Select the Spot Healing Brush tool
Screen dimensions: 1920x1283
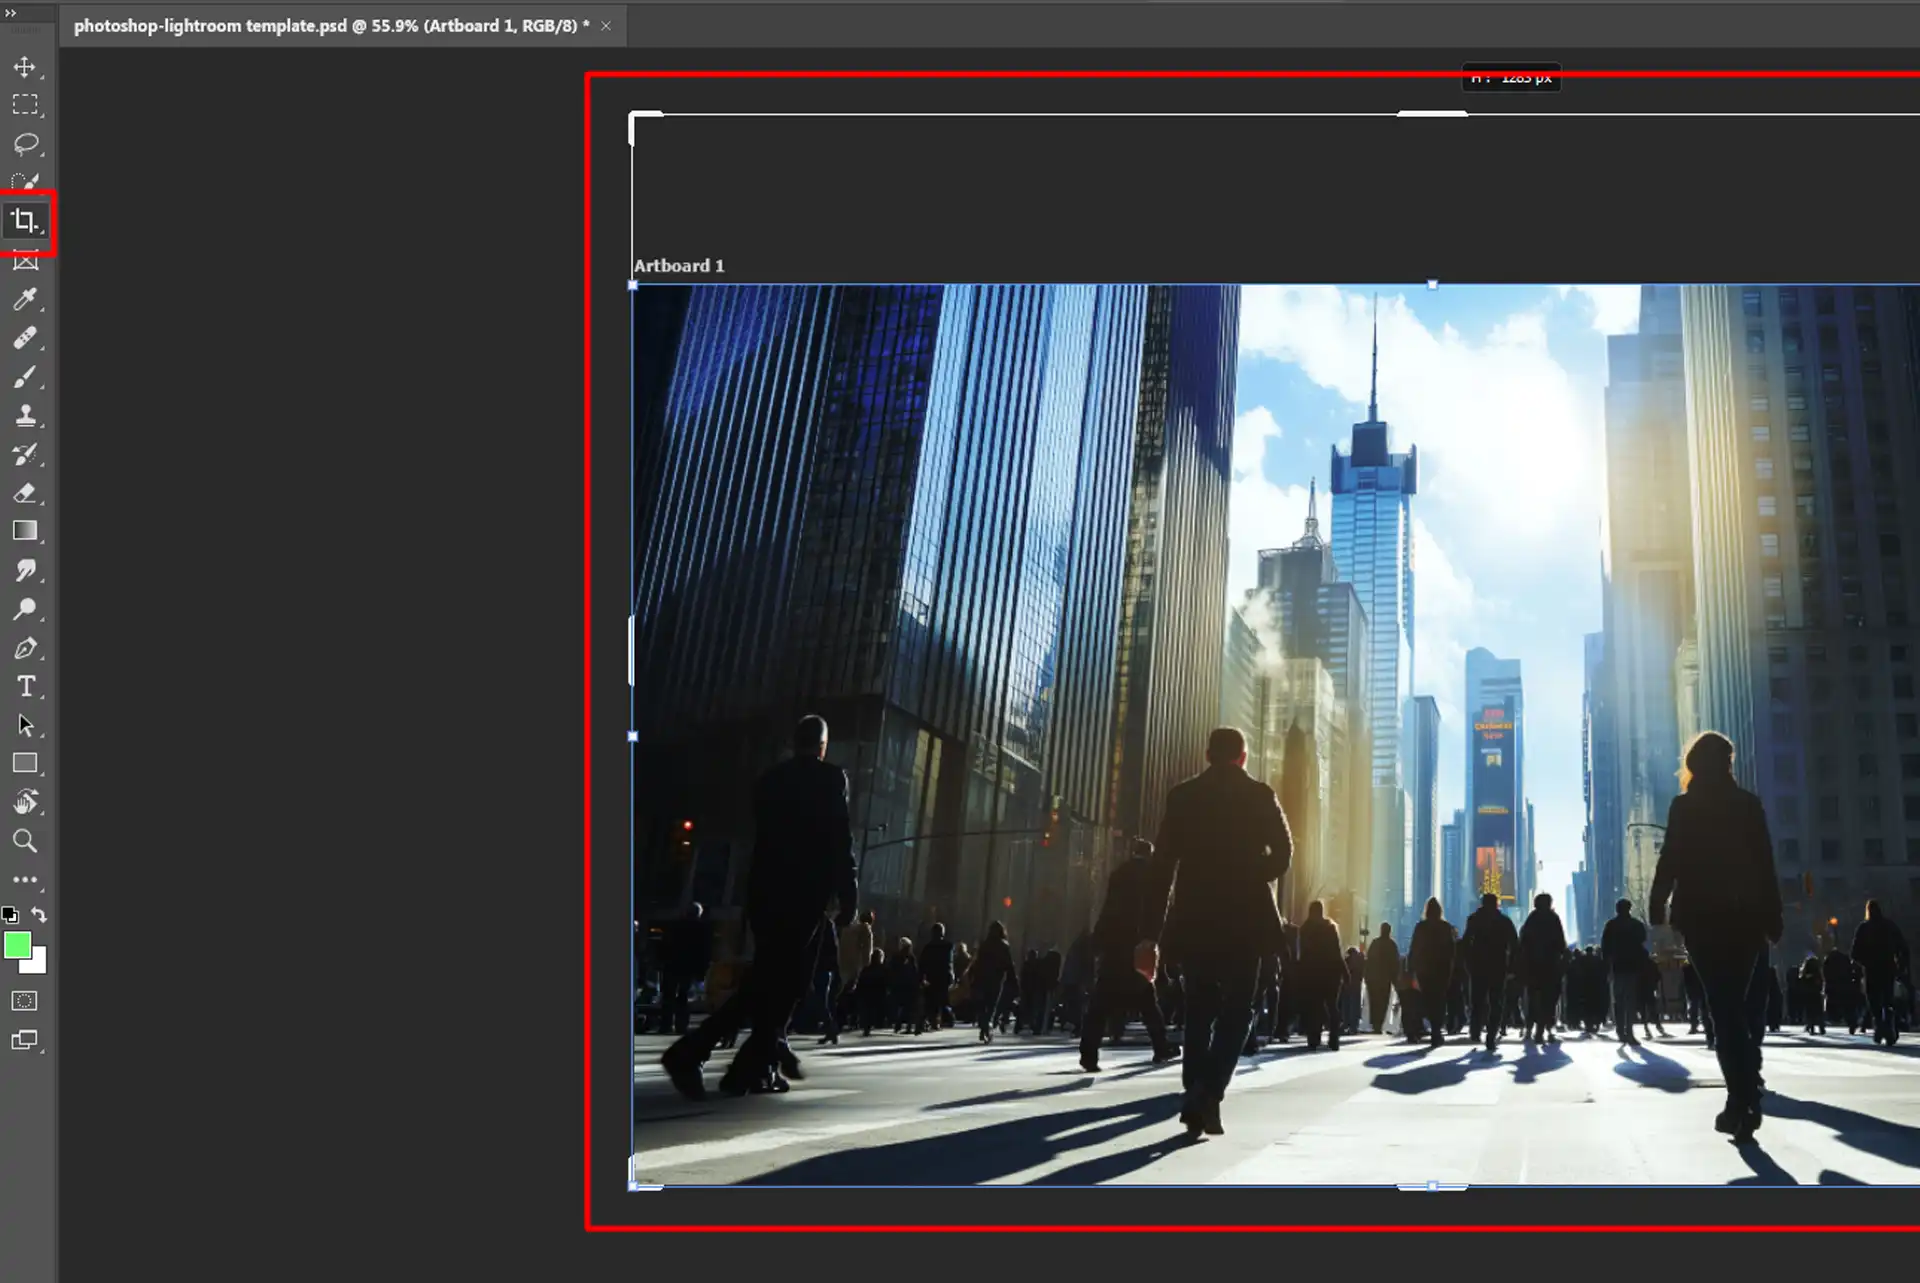click(25, 338)
